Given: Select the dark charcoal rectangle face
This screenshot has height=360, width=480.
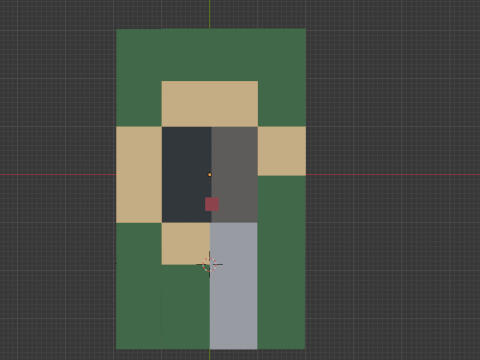Looking at the screenshot, I should [186, 174].
